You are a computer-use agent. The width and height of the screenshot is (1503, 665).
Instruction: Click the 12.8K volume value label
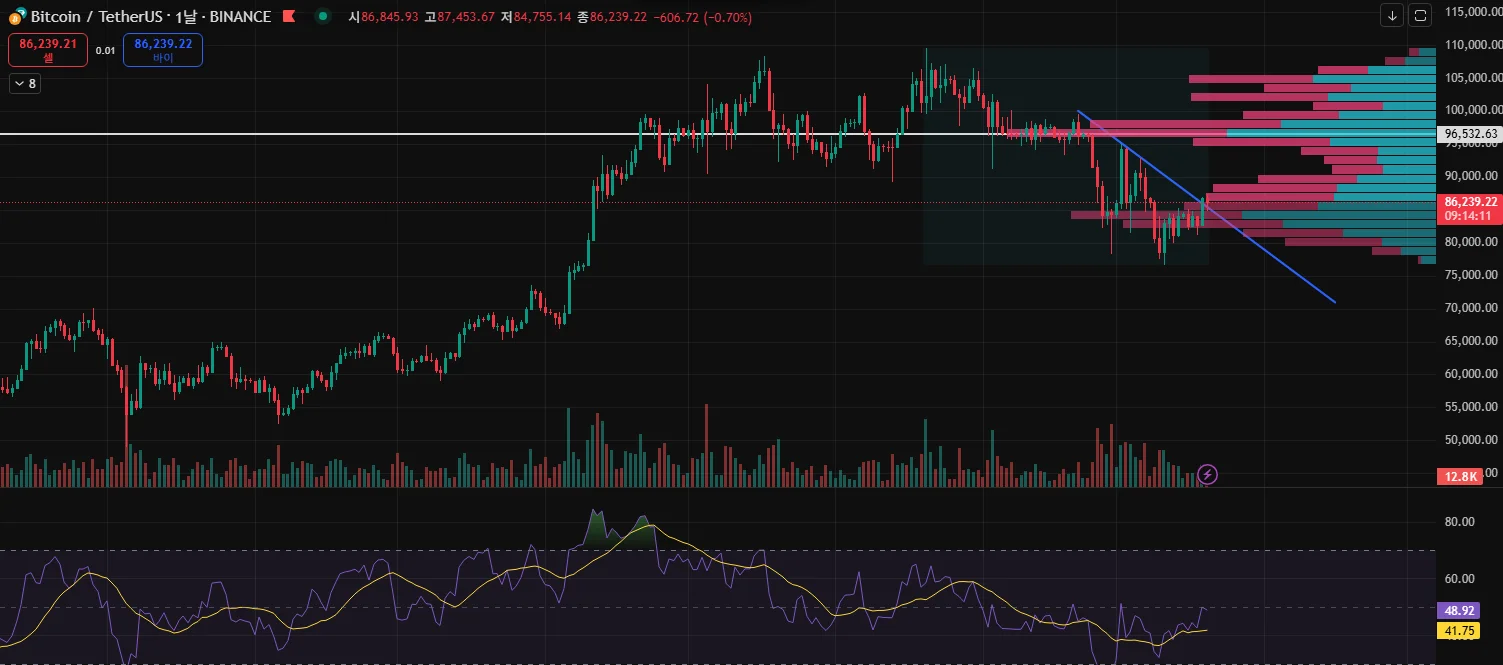pos(1460,477)
